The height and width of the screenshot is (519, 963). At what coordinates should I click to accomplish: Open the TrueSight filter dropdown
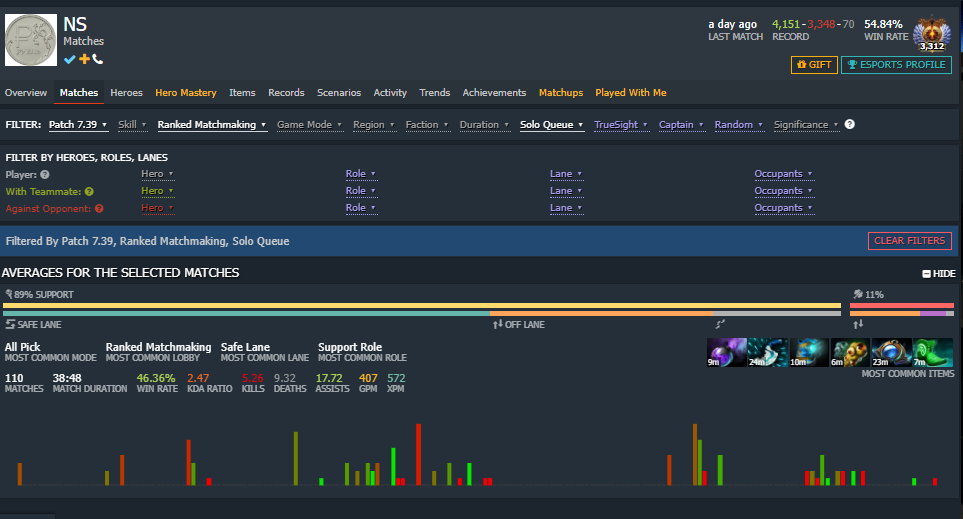(621, 125)
